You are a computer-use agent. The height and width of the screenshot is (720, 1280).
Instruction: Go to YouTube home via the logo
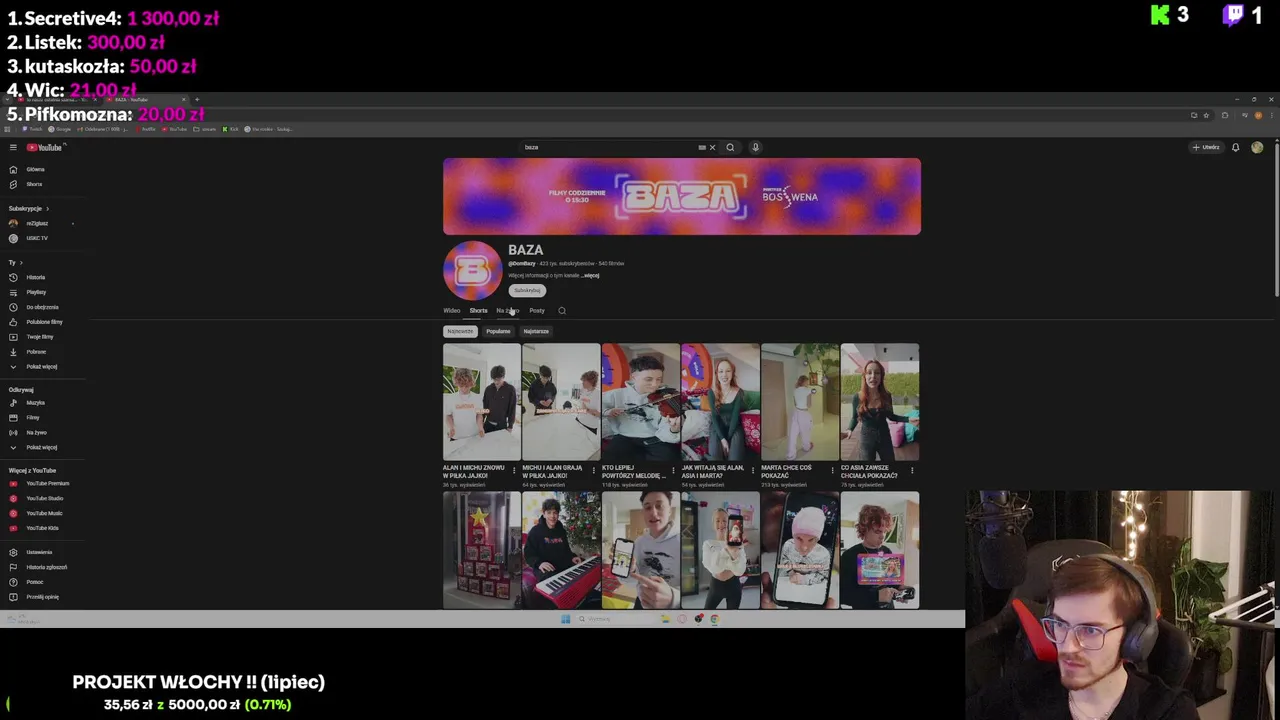click(x=45, y=147)
